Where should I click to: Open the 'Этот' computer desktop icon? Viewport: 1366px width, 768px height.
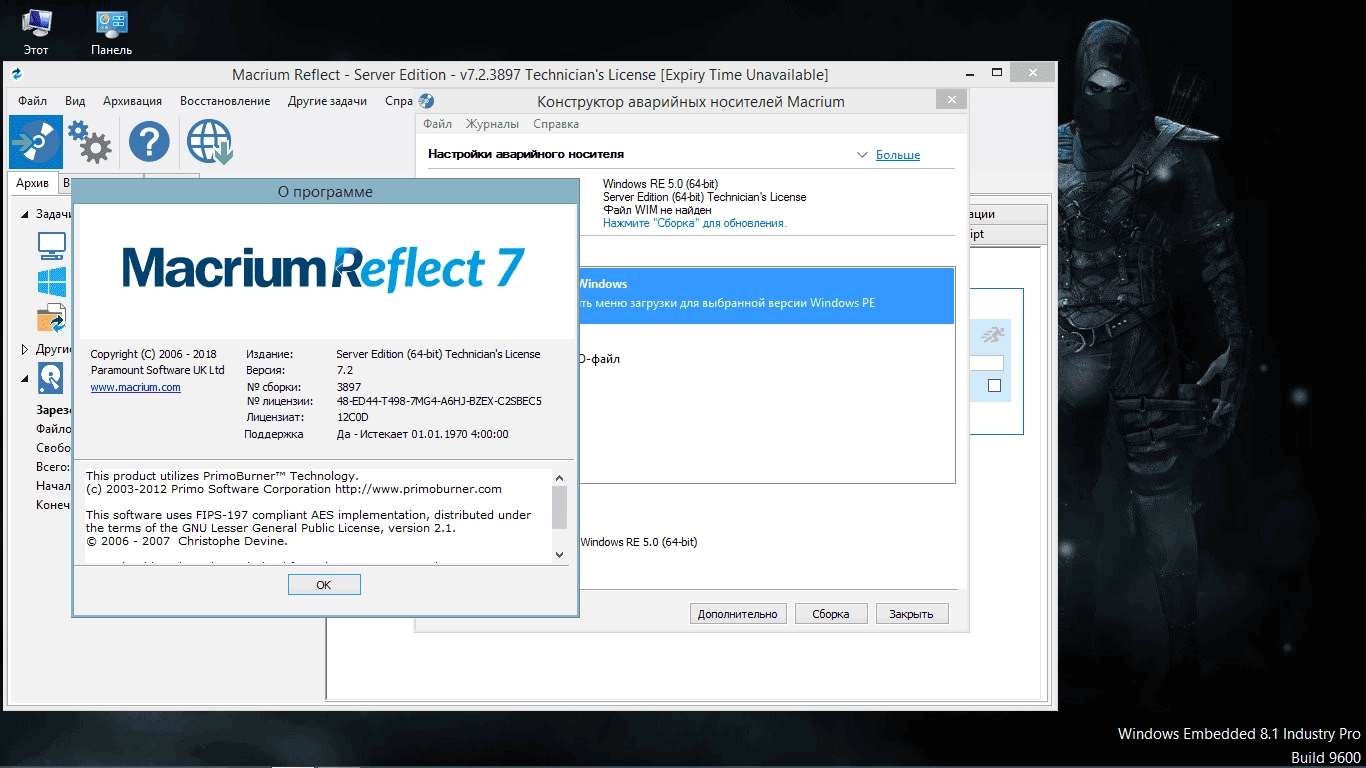tap(36, 32)
